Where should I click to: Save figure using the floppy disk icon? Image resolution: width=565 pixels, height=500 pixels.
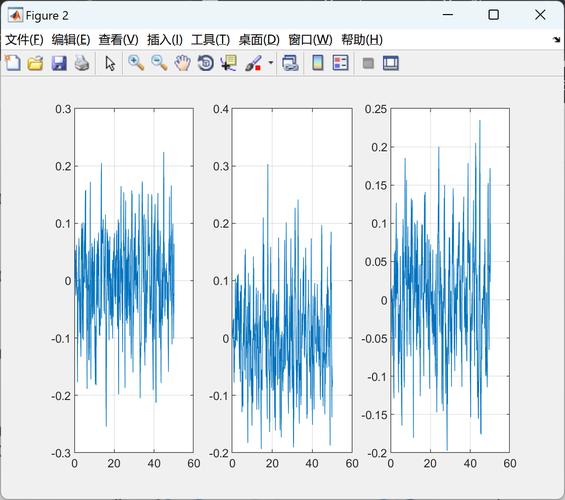(59, 63)
